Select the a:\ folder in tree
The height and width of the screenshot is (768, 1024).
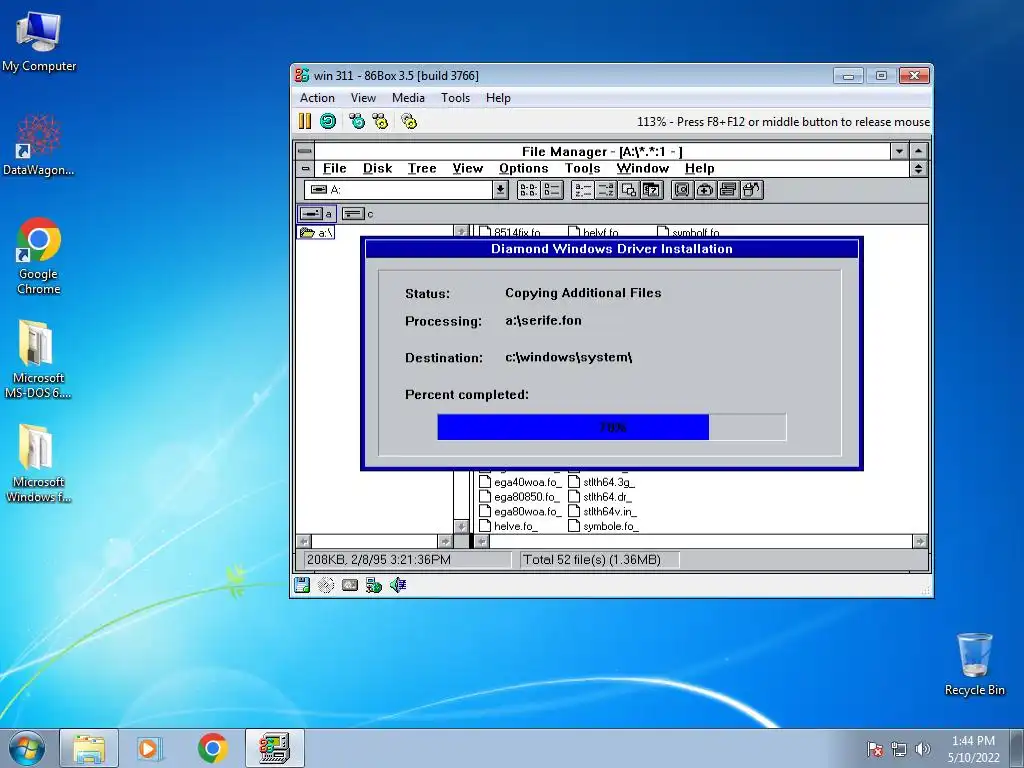(x=317, y=232)
